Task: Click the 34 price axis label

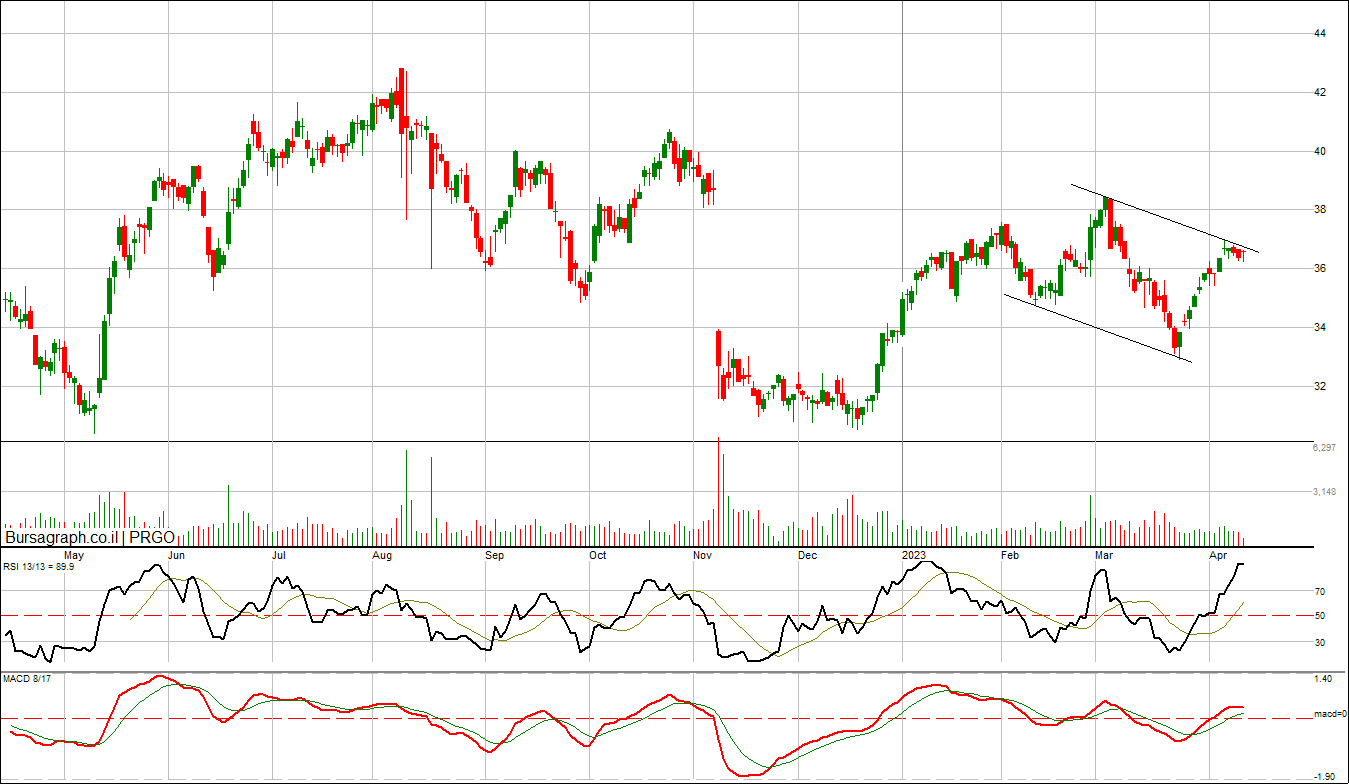Action: [1320, 328]
